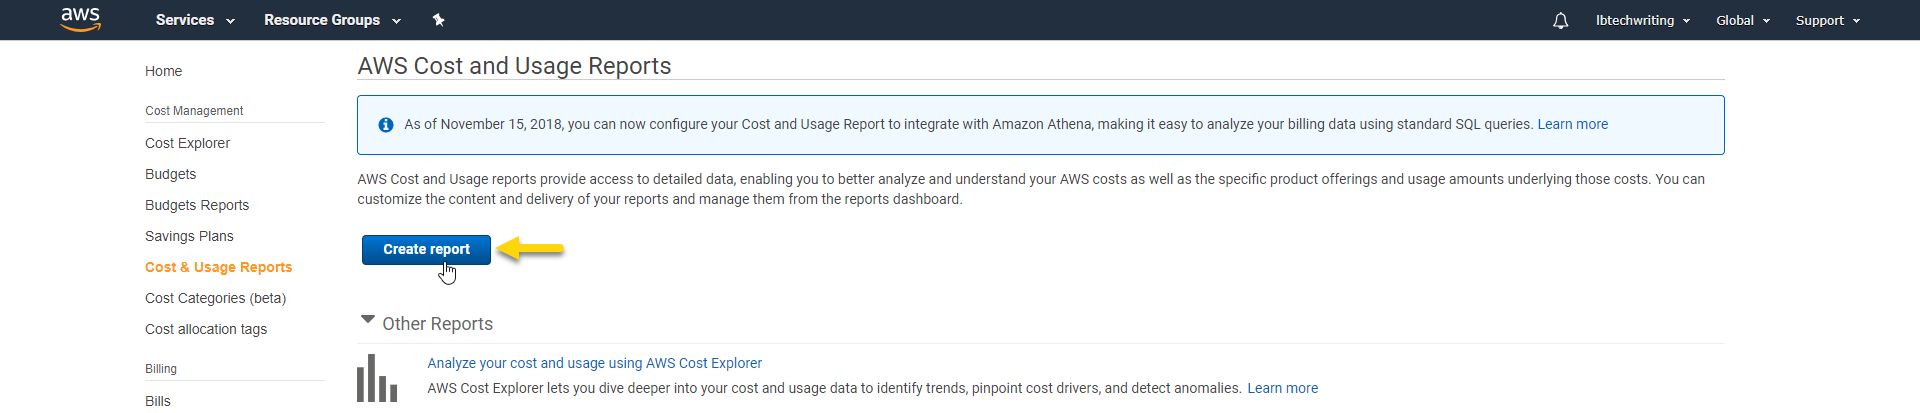
Task: Open Budgets in the sidebar
Action: pos(170,174)
